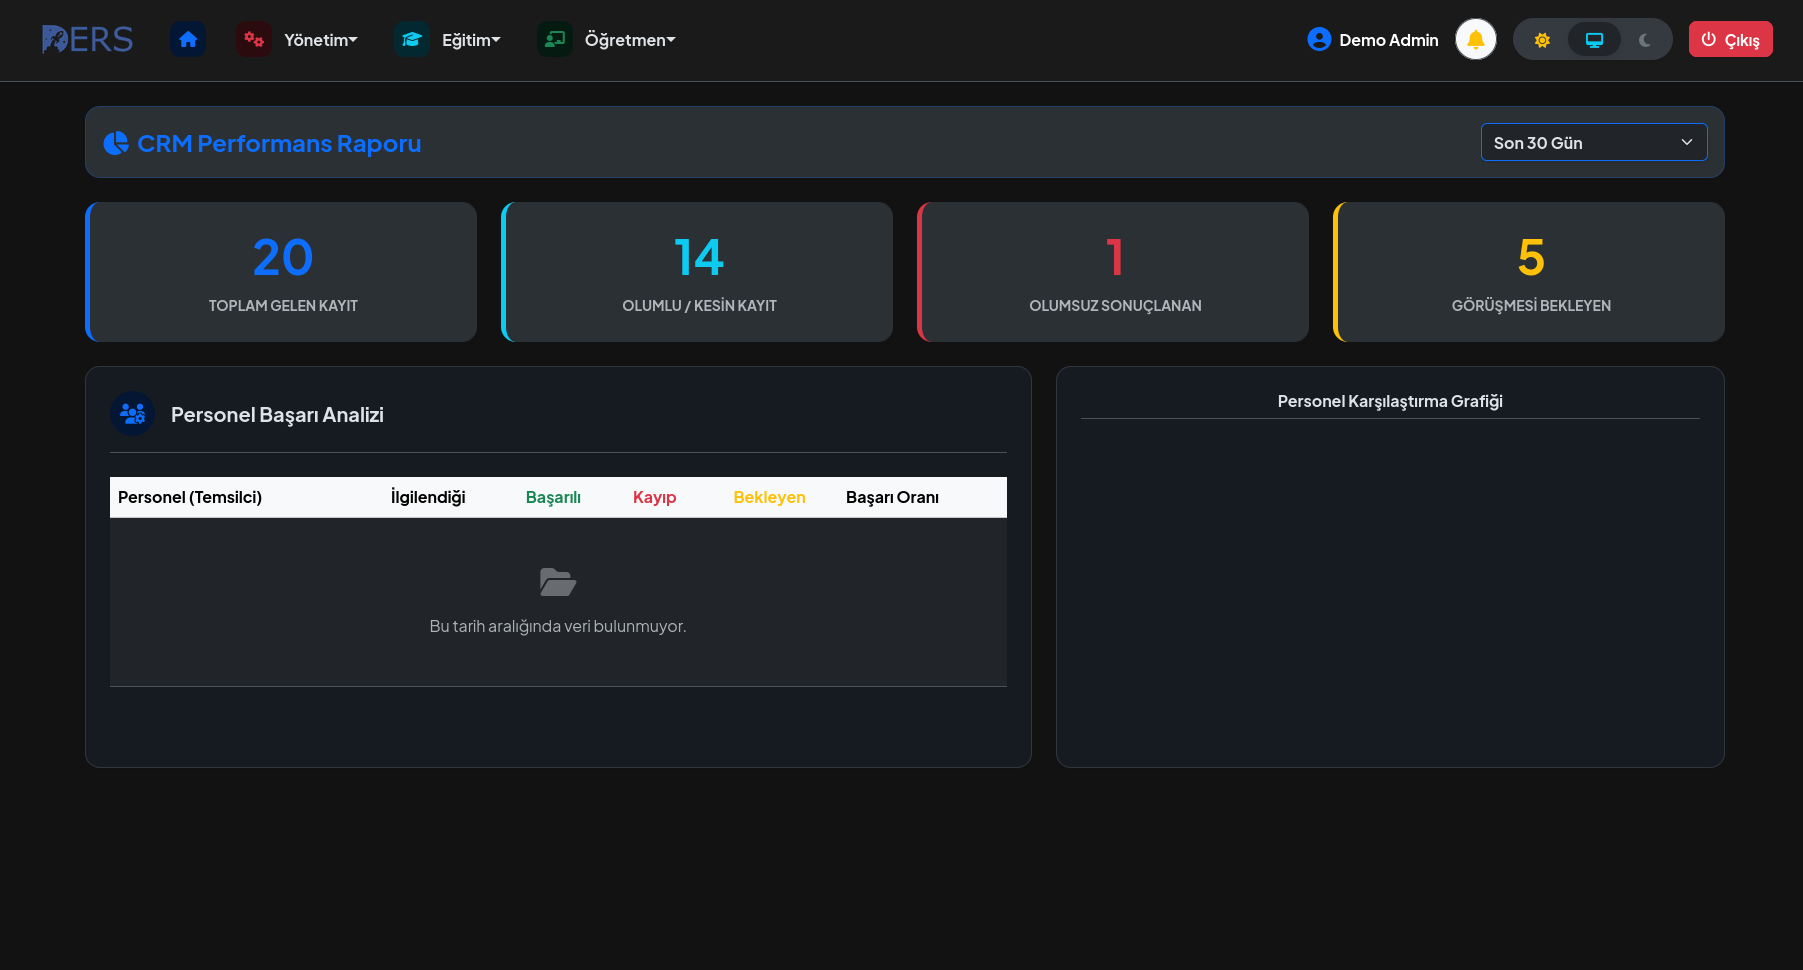This screenshot has width=1803, height=970.
Task: Open notifications bell
Action: tap(1476, 39)
